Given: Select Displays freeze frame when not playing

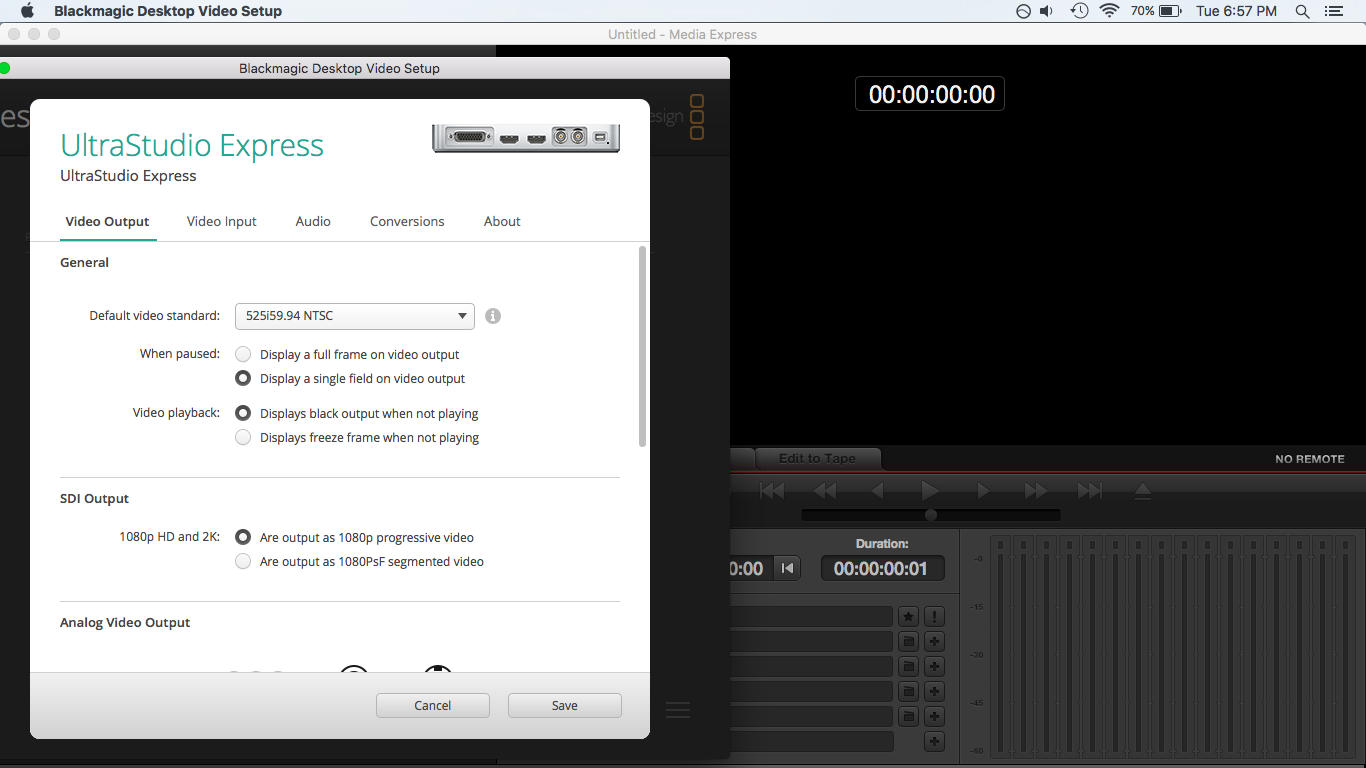Looking at the screenshot, I should [x=243, y=437].
